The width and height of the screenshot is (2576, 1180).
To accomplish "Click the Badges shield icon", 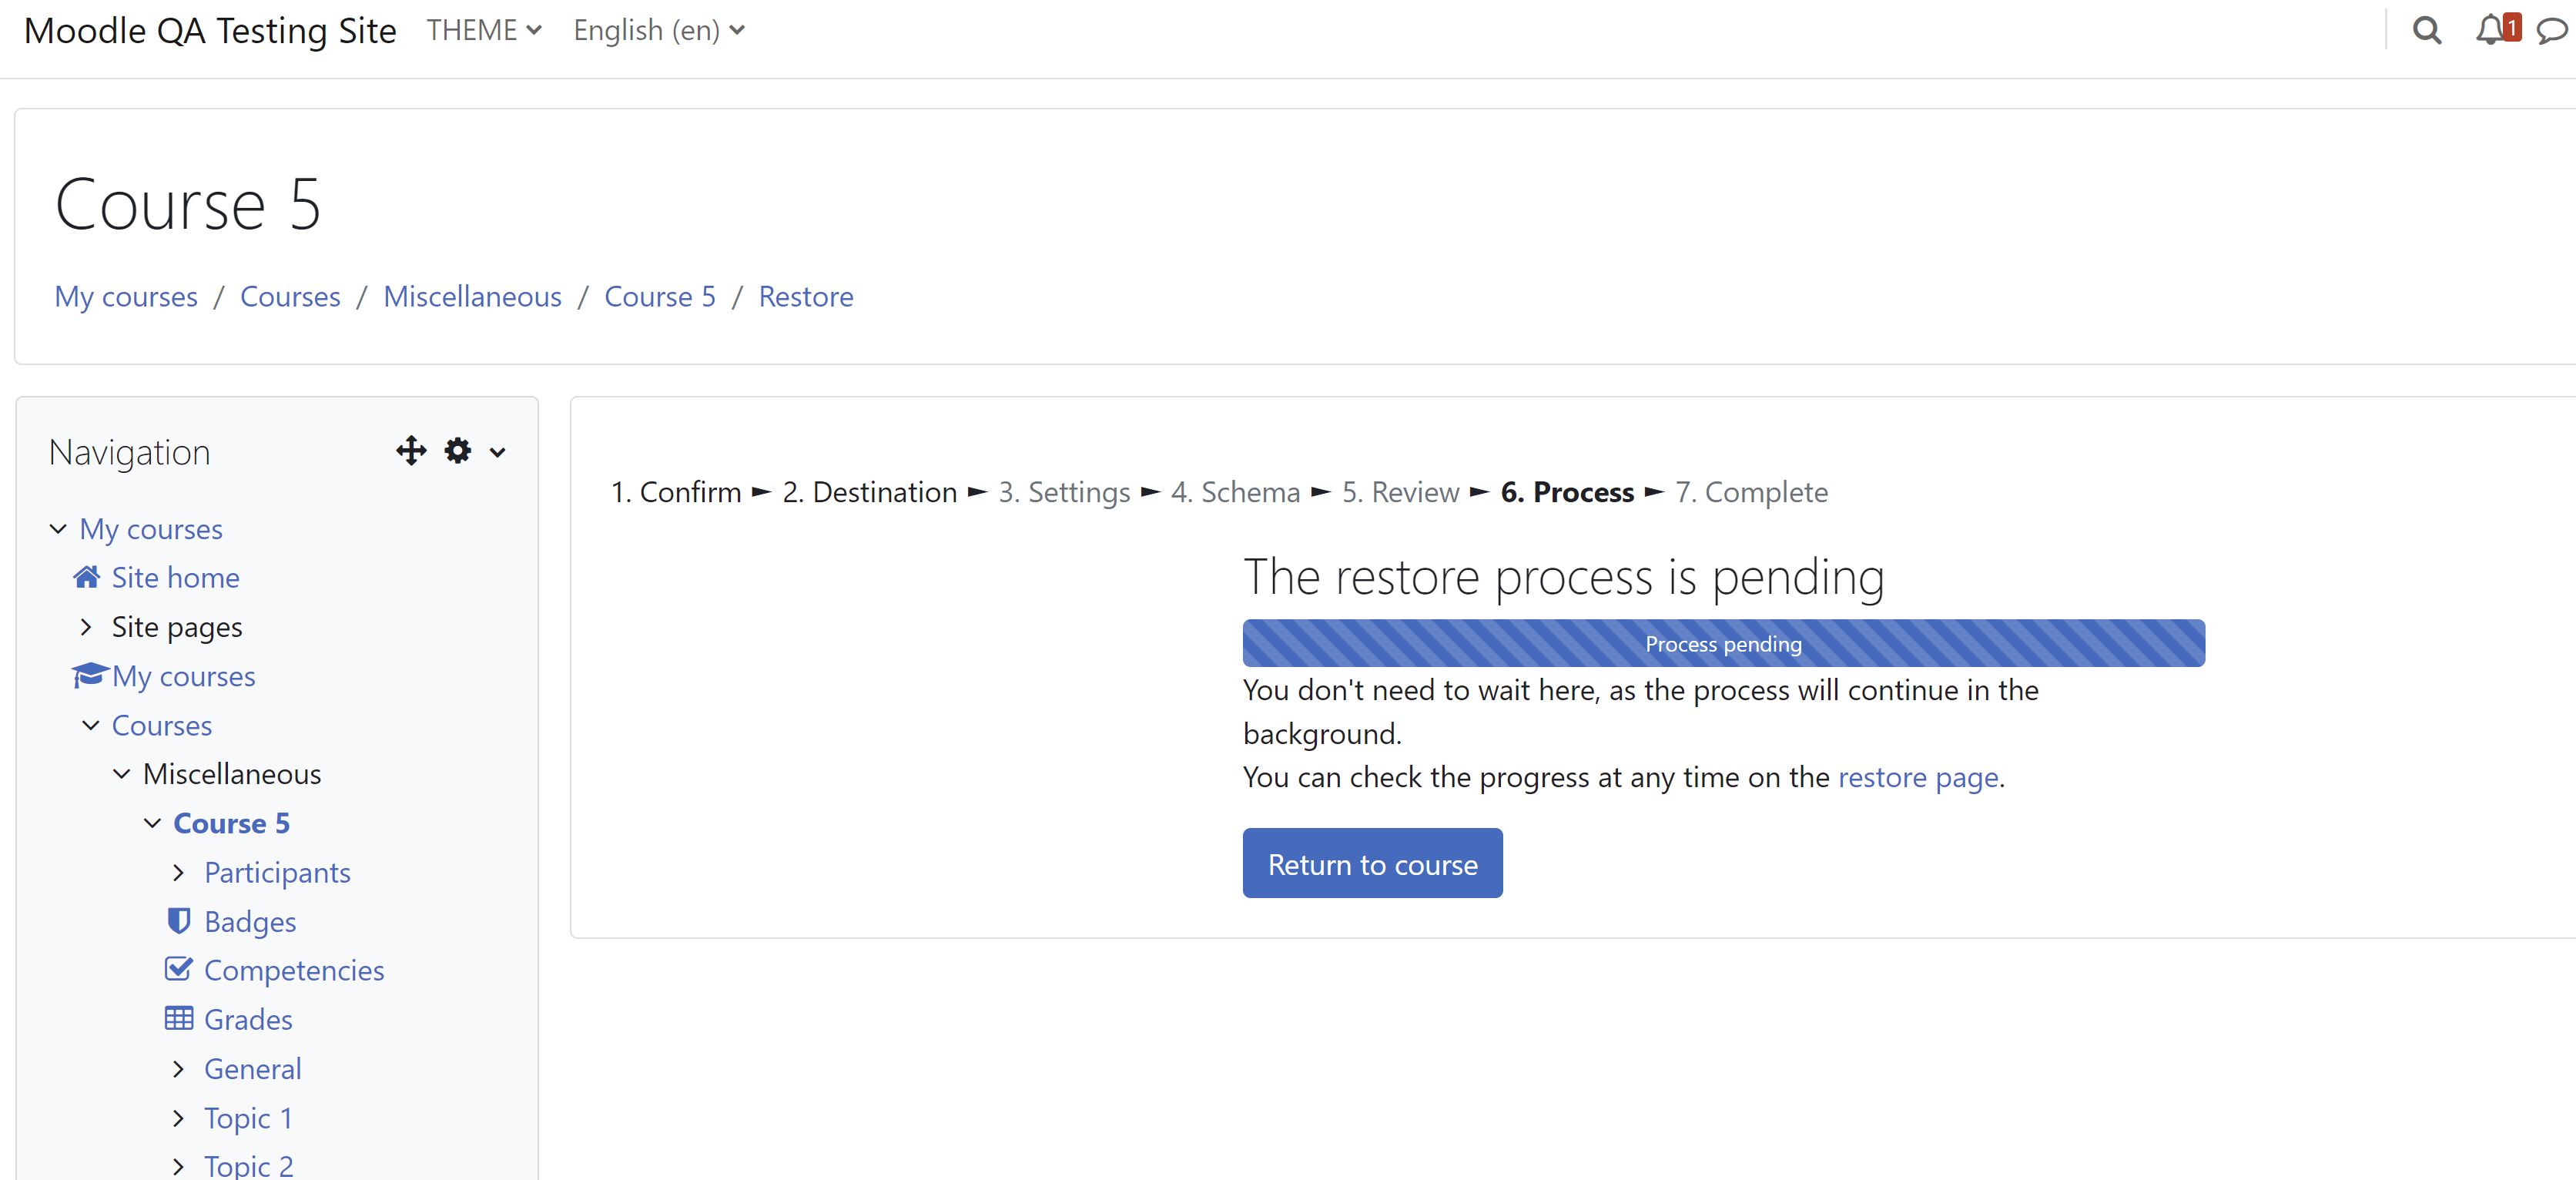I will pyautogui.click(x=179, y=921).
